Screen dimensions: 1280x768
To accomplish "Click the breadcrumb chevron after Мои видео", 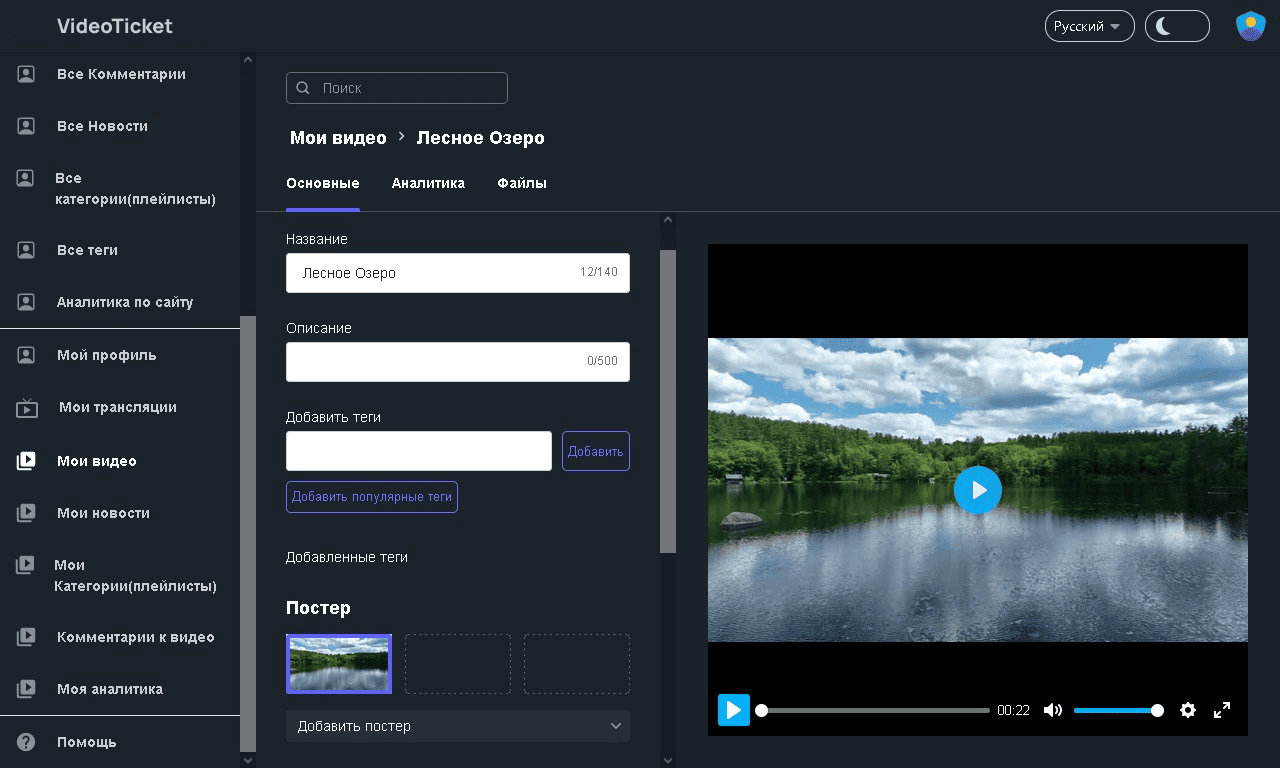I will (402, 137).
